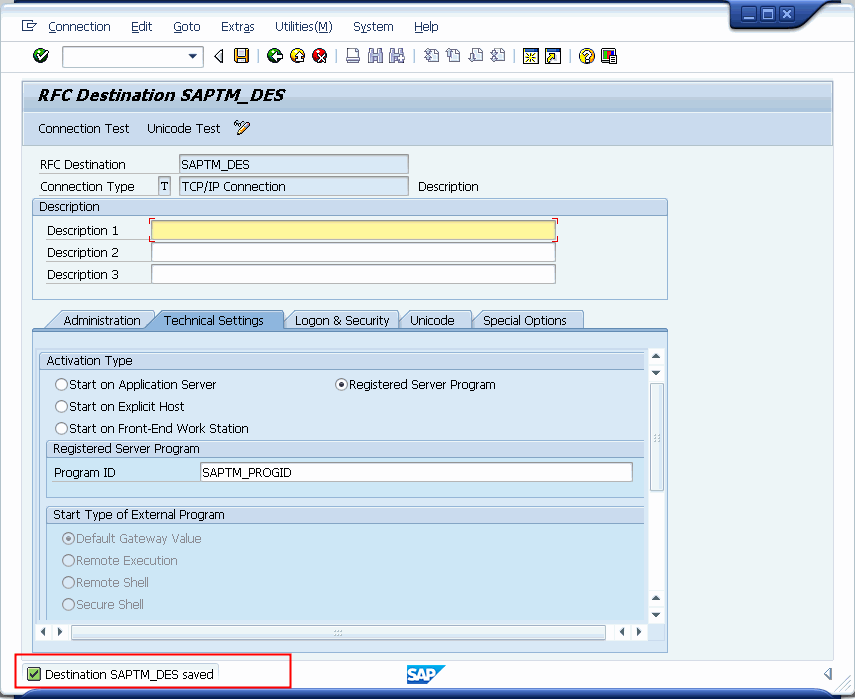The height and width of the screenshot is (699, 855).
Task: Click the green Back arrow icon
Action: click(x=275, y=56)
